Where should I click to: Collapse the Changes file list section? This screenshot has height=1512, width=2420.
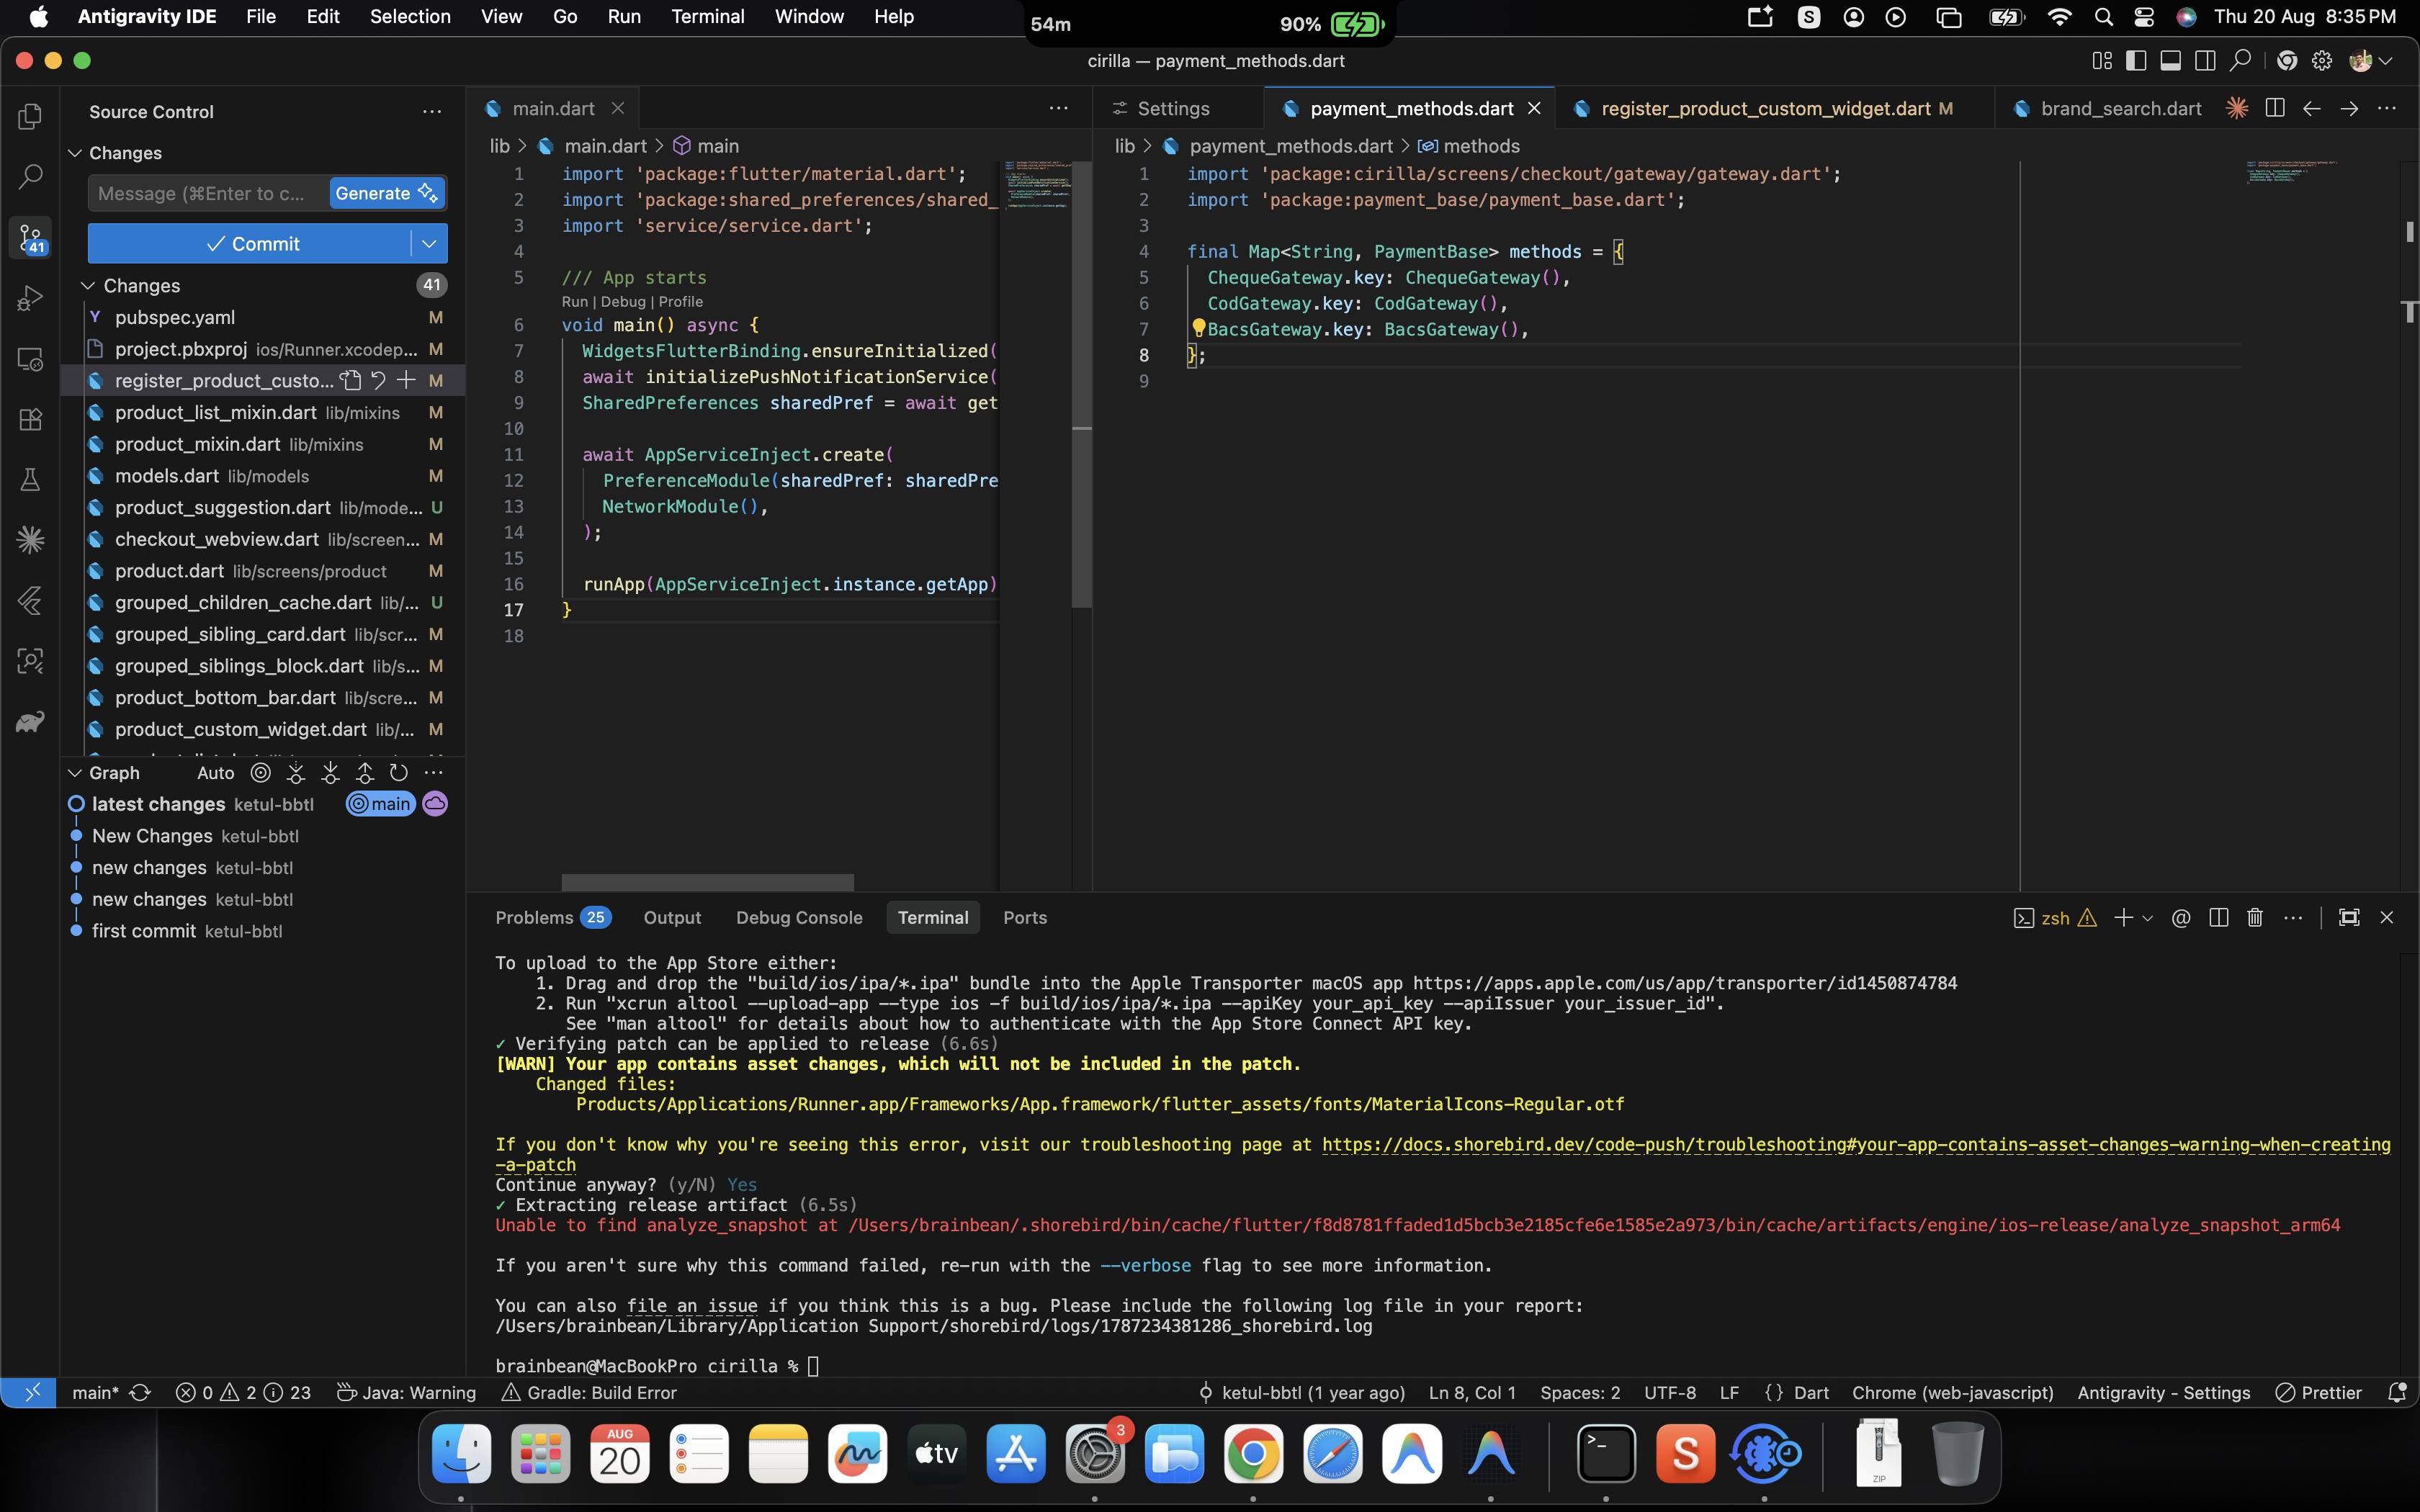pos(88,286)
